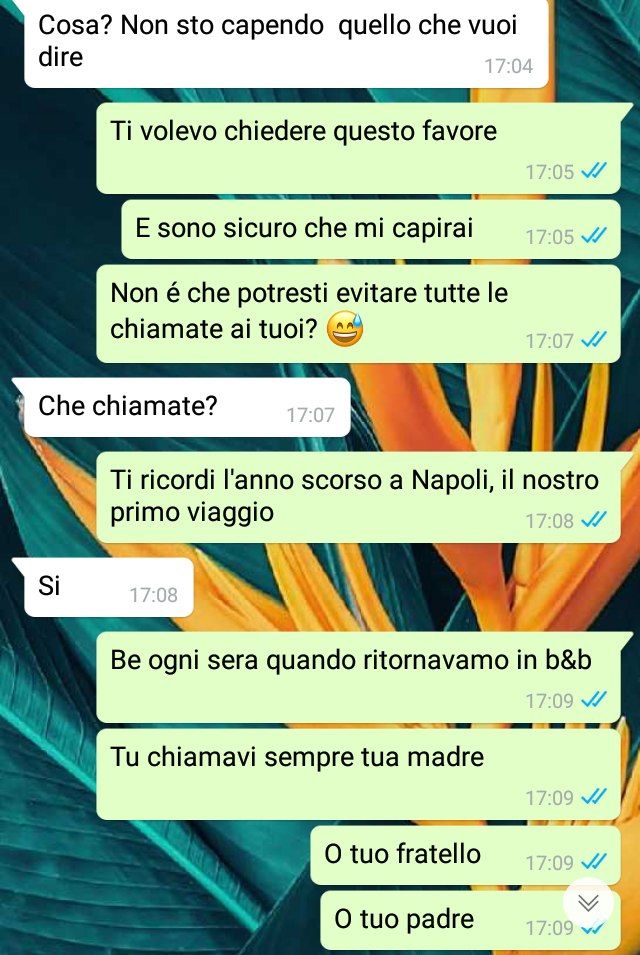Tap the 'O tuo padre' bubble

tap(470, 920)
